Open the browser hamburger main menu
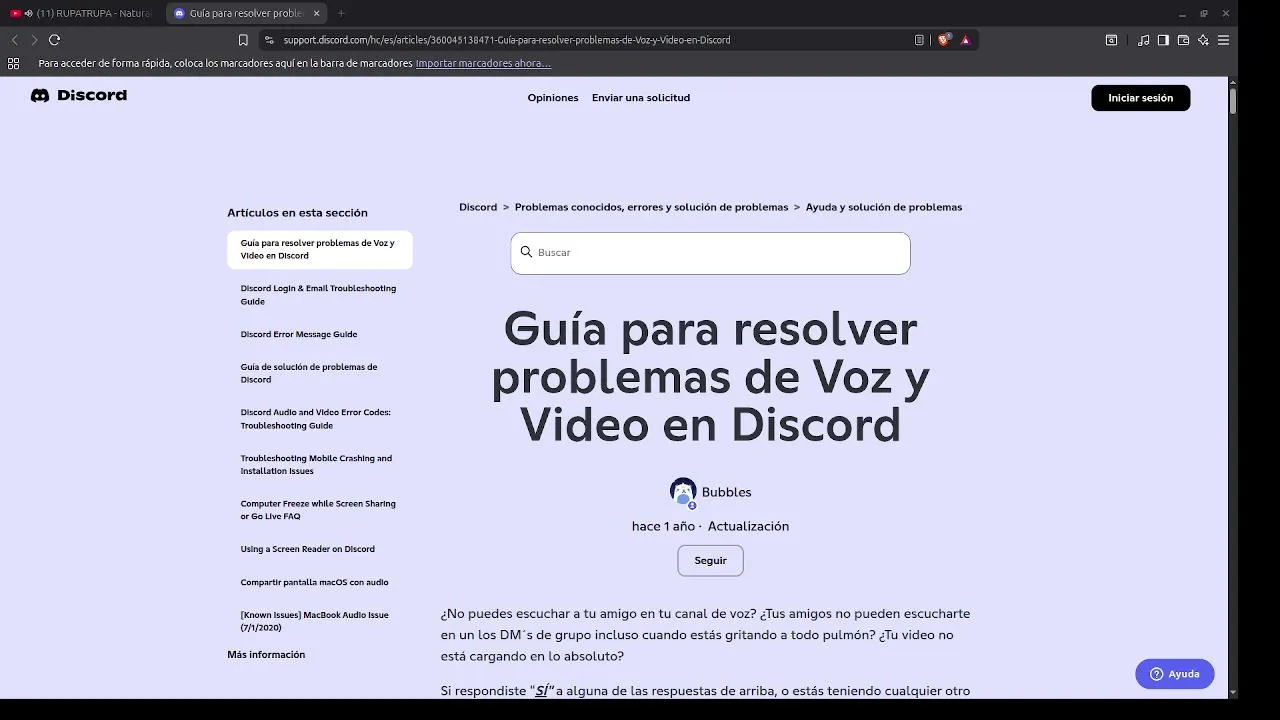The width and height of the screenshot is (1280, 720). [x=1223, y=40]
